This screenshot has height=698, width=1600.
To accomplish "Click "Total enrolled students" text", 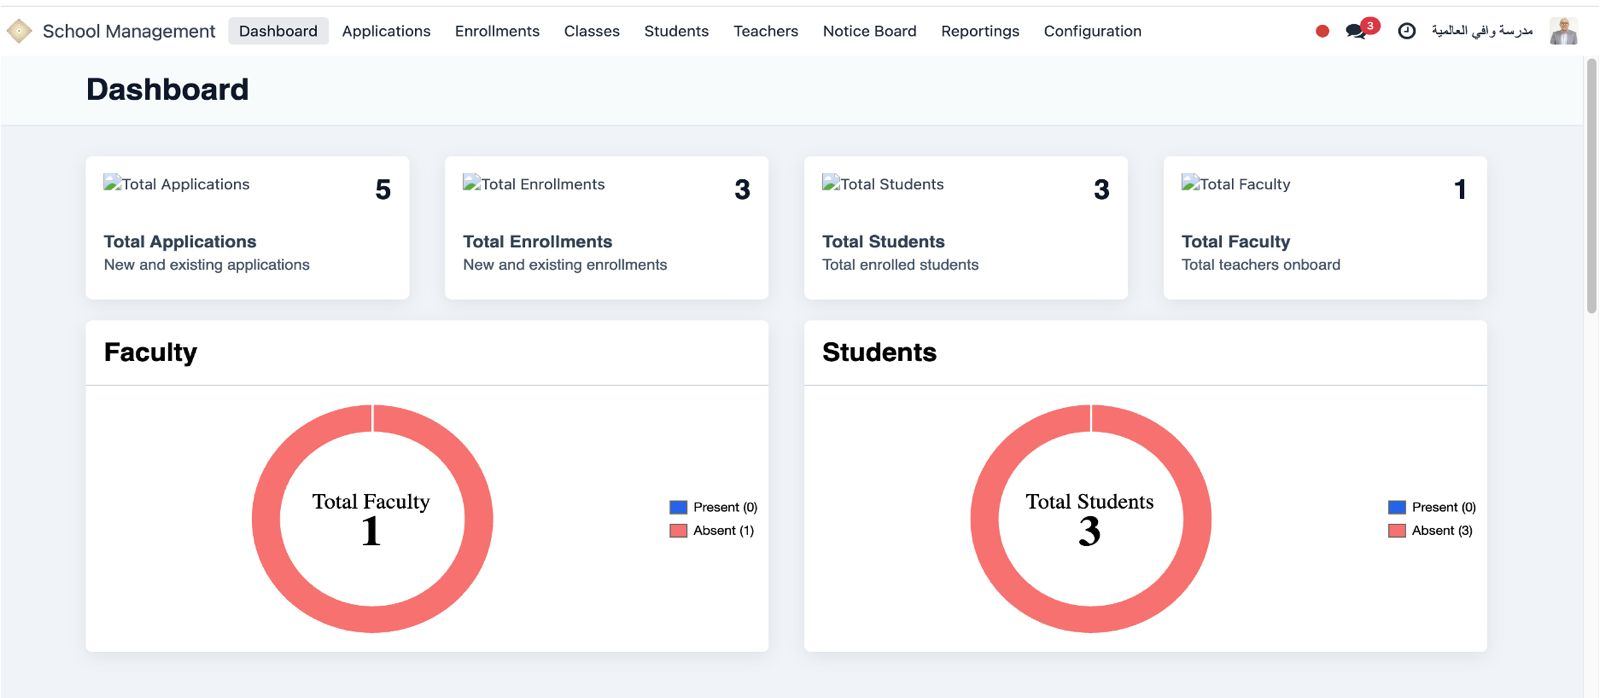I will 900,265.
